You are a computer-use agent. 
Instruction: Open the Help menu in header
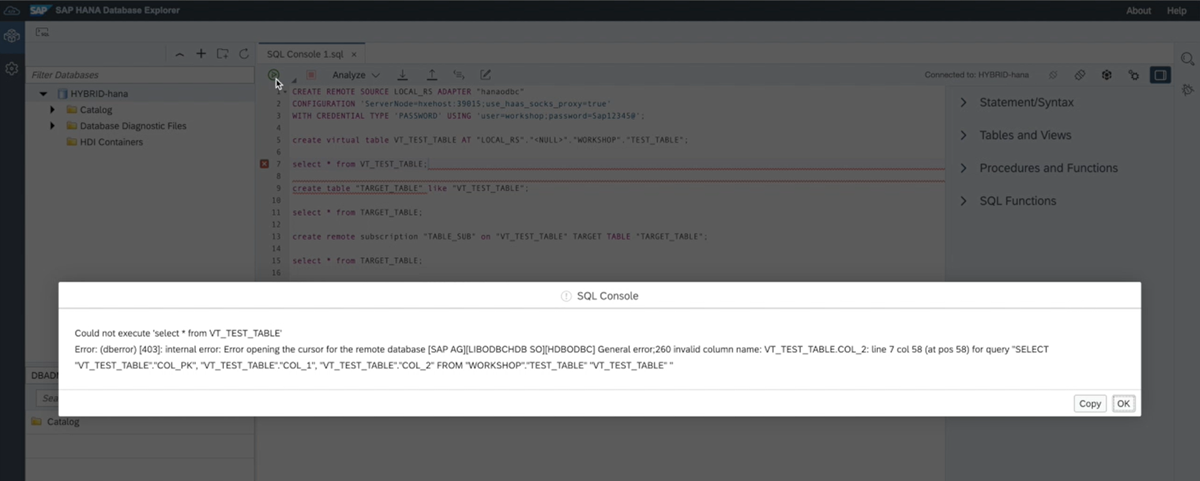(x=1176, y=10)
